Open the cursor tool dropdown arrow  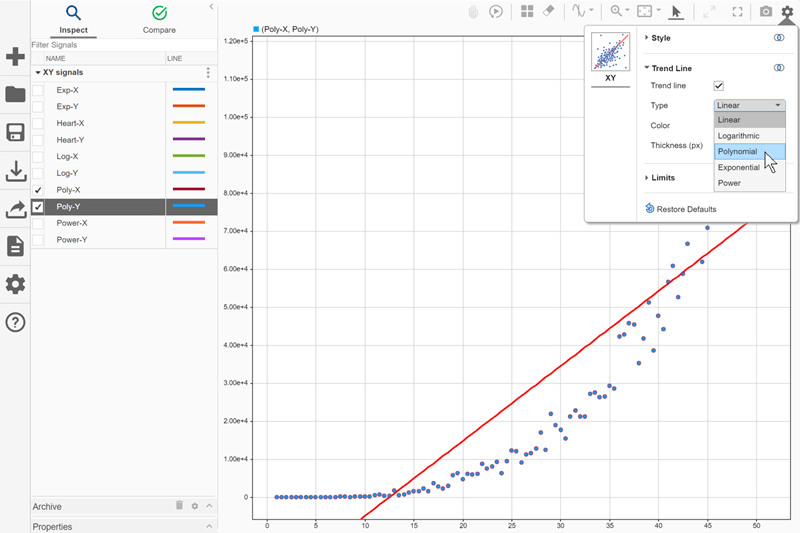click(591, 10)
